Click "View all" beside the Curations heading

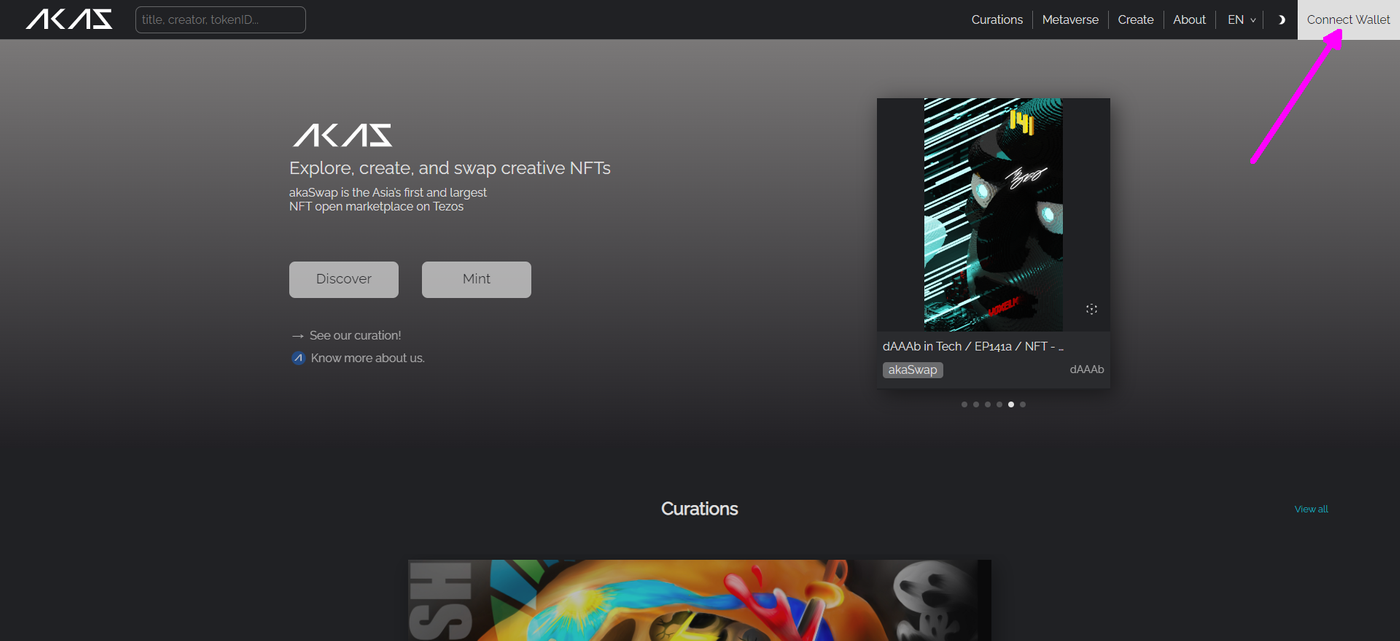1311,509
